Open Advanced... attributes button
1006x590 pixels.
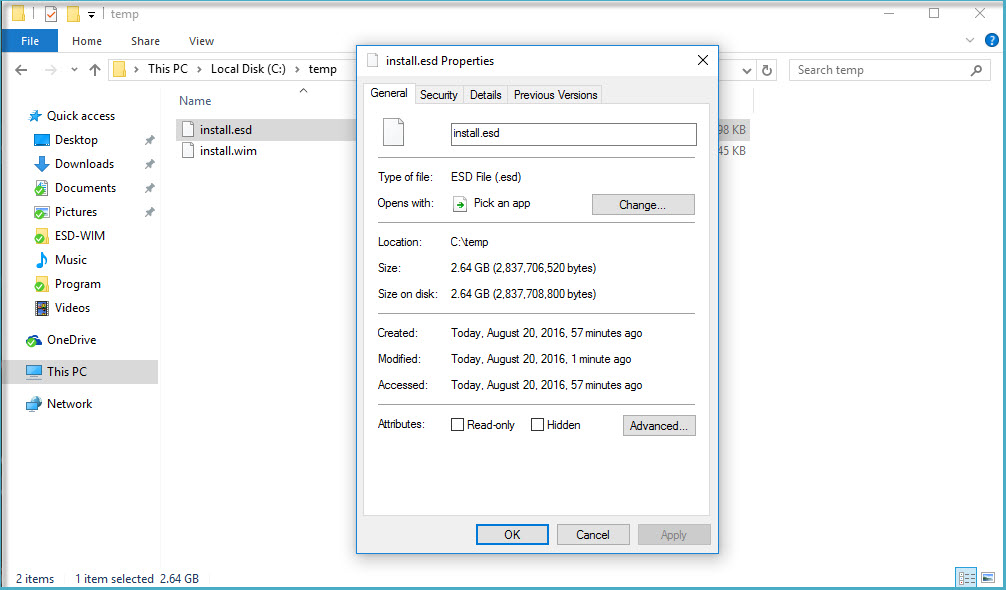click(659, 426)
